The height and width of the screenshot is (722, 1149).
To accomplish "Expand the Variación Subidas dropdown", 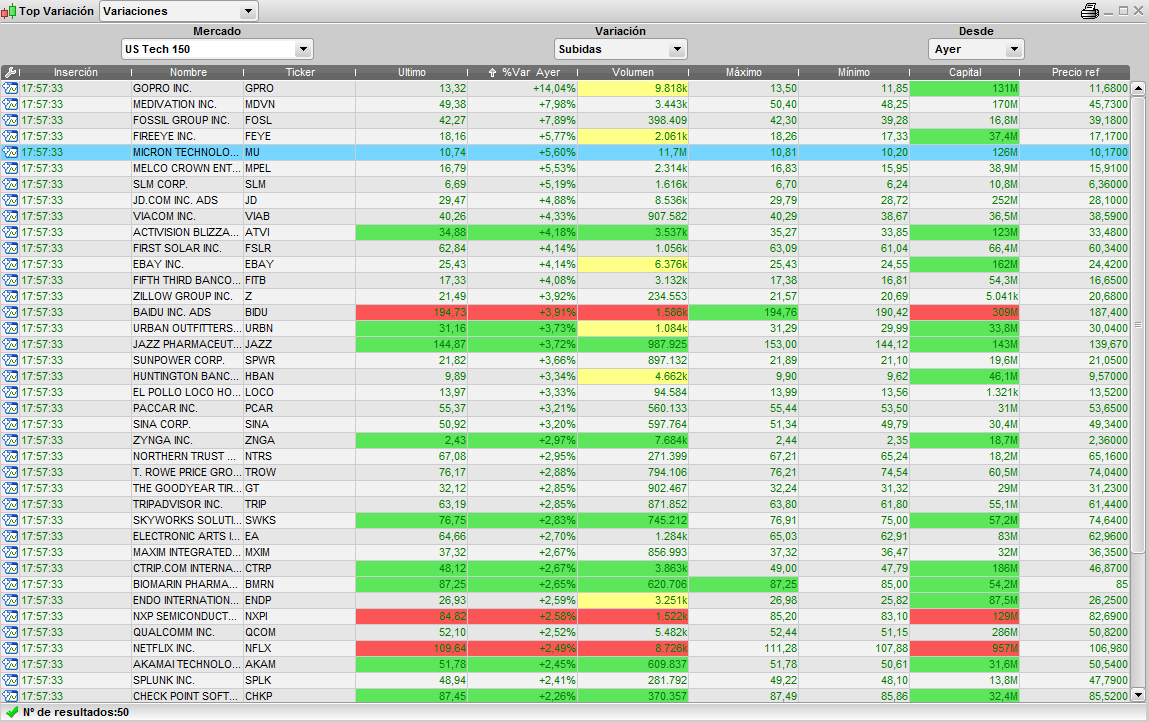I will click(x=621, y=49).
